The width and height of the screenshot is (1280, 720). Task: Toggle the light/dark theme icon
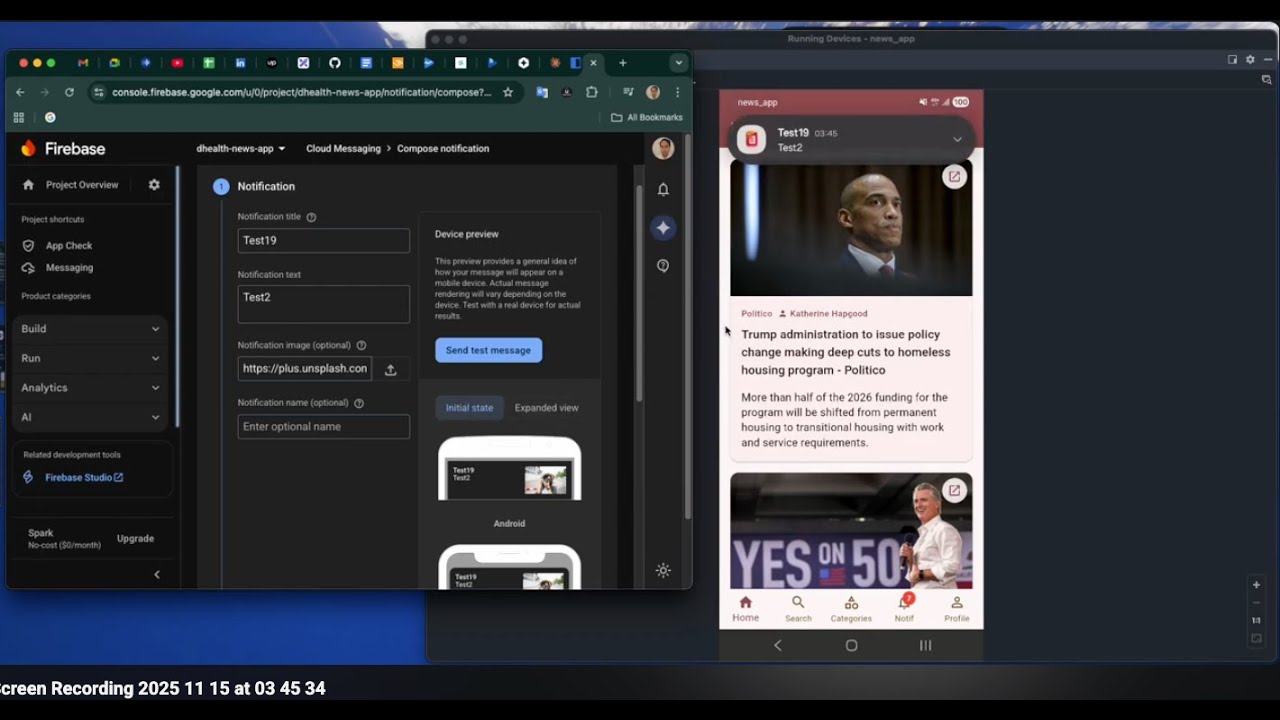pos(663,571)
